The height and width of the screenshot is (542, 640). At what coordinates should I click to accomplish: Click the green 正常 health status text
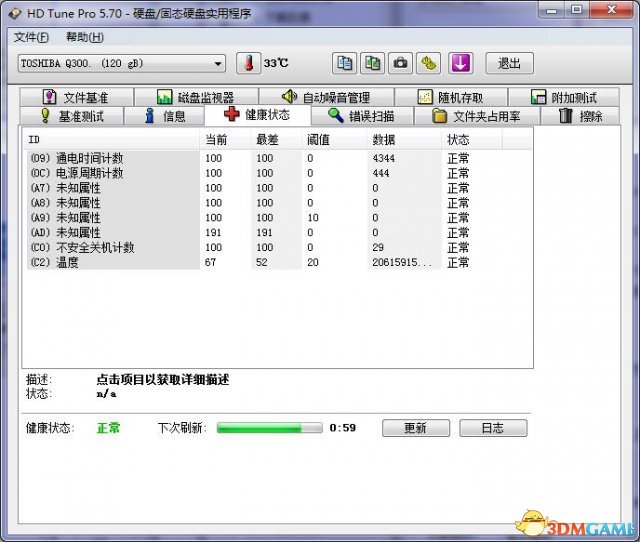tap(108, 428)
